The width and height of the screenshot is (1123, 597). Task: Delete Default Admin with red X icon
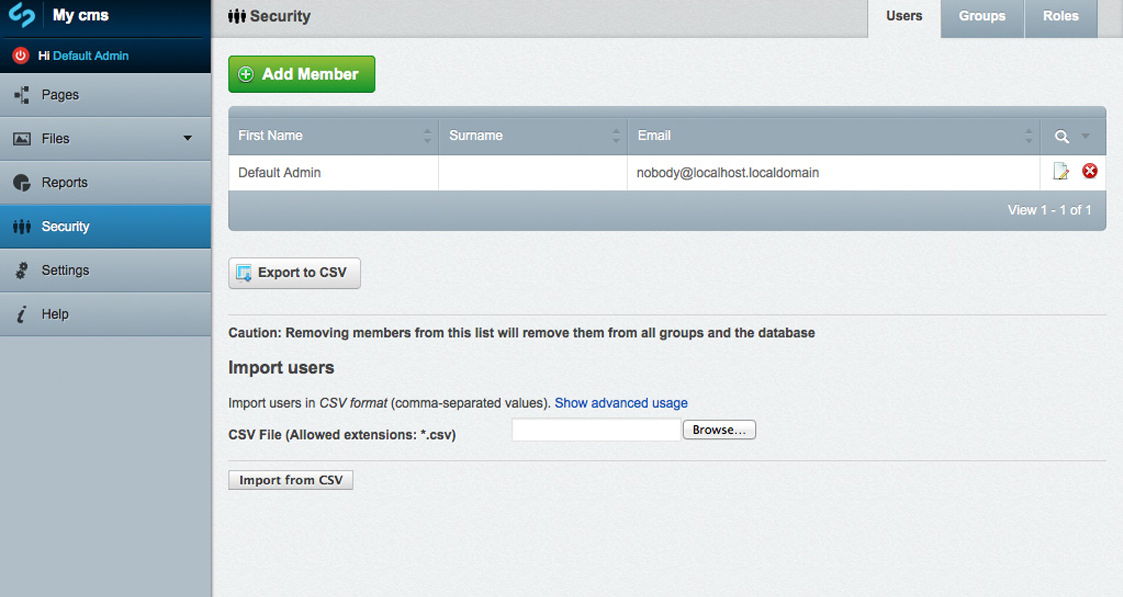(x=1089, y=171)
